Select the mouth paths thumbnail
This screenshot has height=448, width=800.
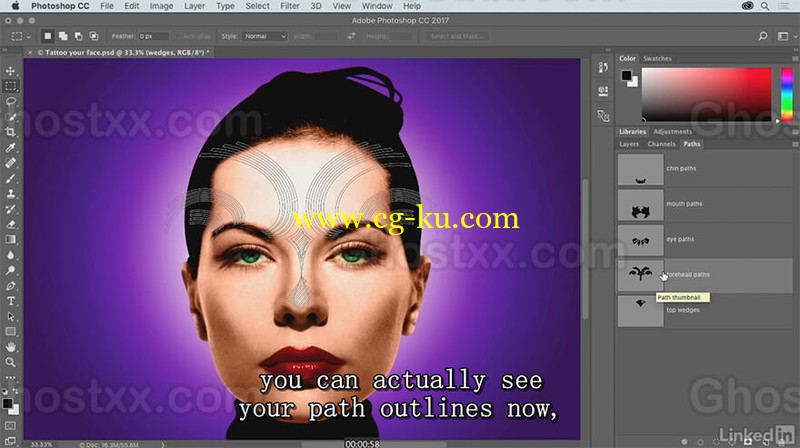point(640,205)
